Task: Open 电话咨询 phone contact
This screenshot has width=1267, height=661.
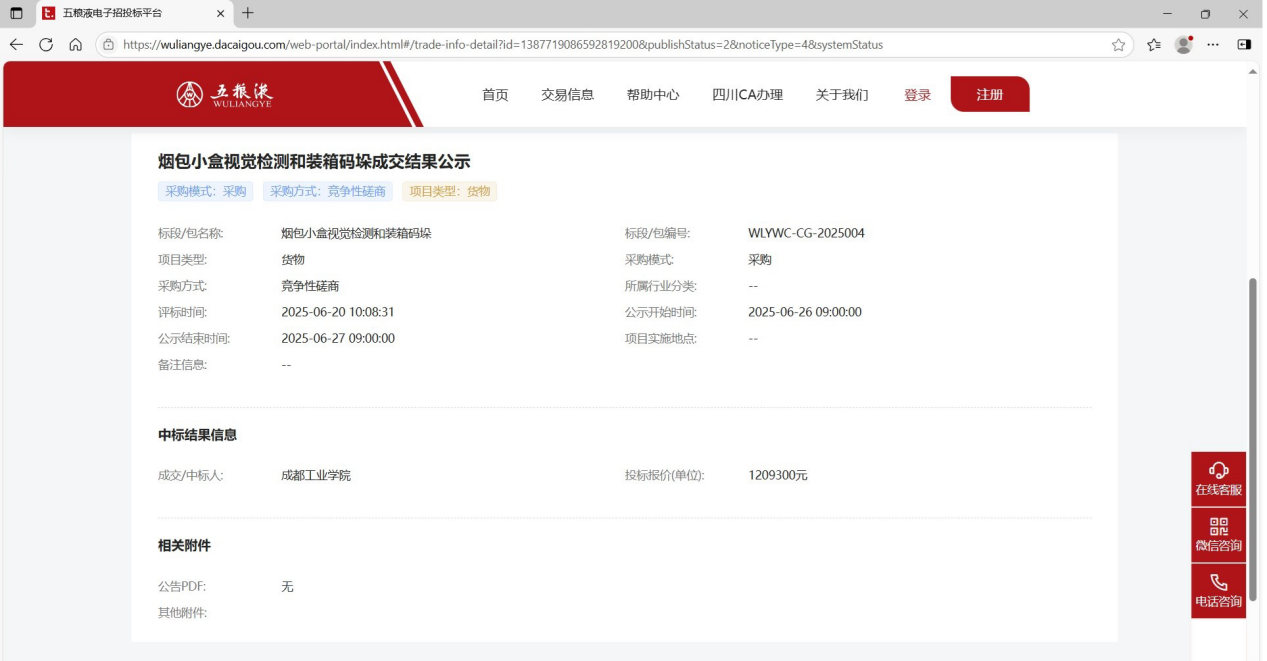Action: [x=1218, y=591]
